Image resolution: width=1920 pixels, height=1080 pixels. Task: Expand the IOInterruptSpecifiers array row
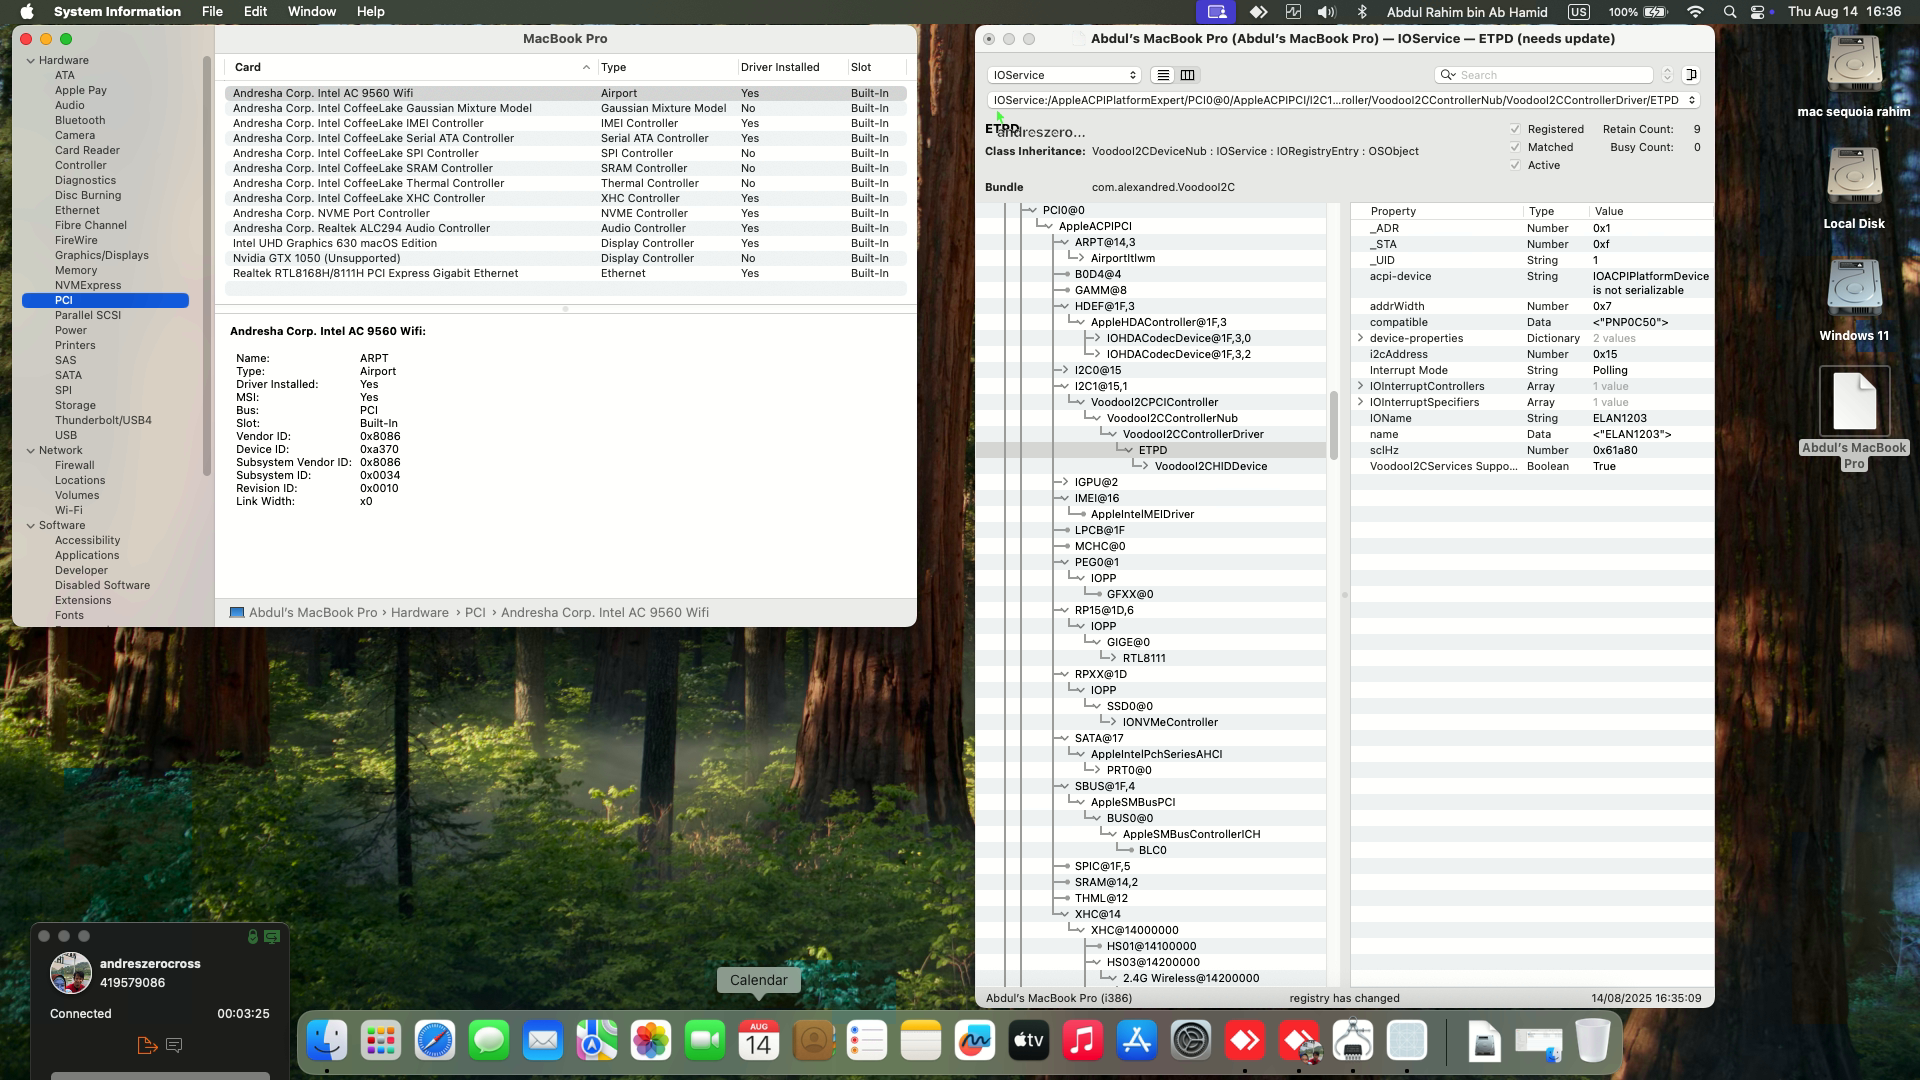1360,402
